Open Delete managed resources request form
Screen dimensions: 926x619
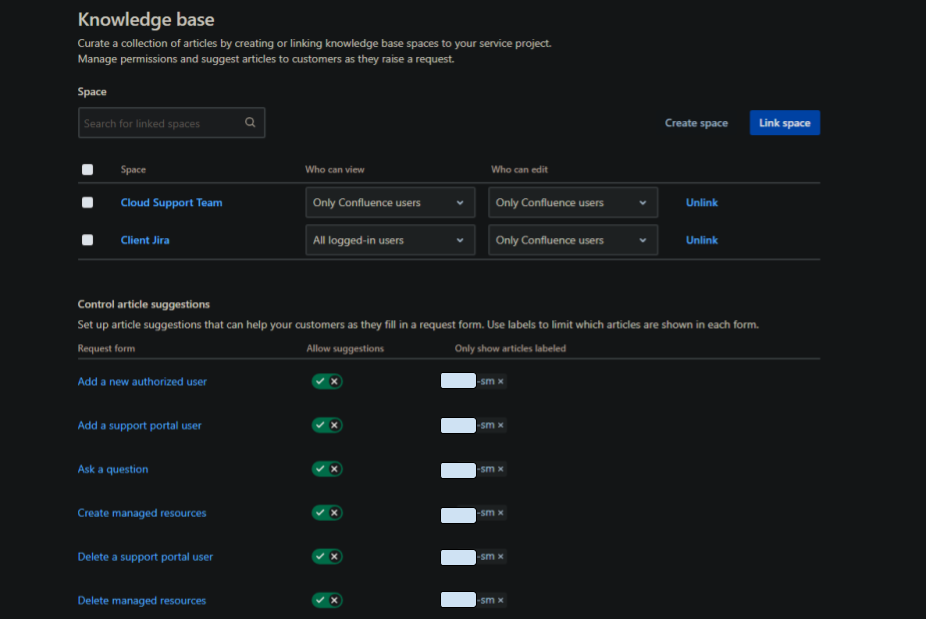[142, 600]
